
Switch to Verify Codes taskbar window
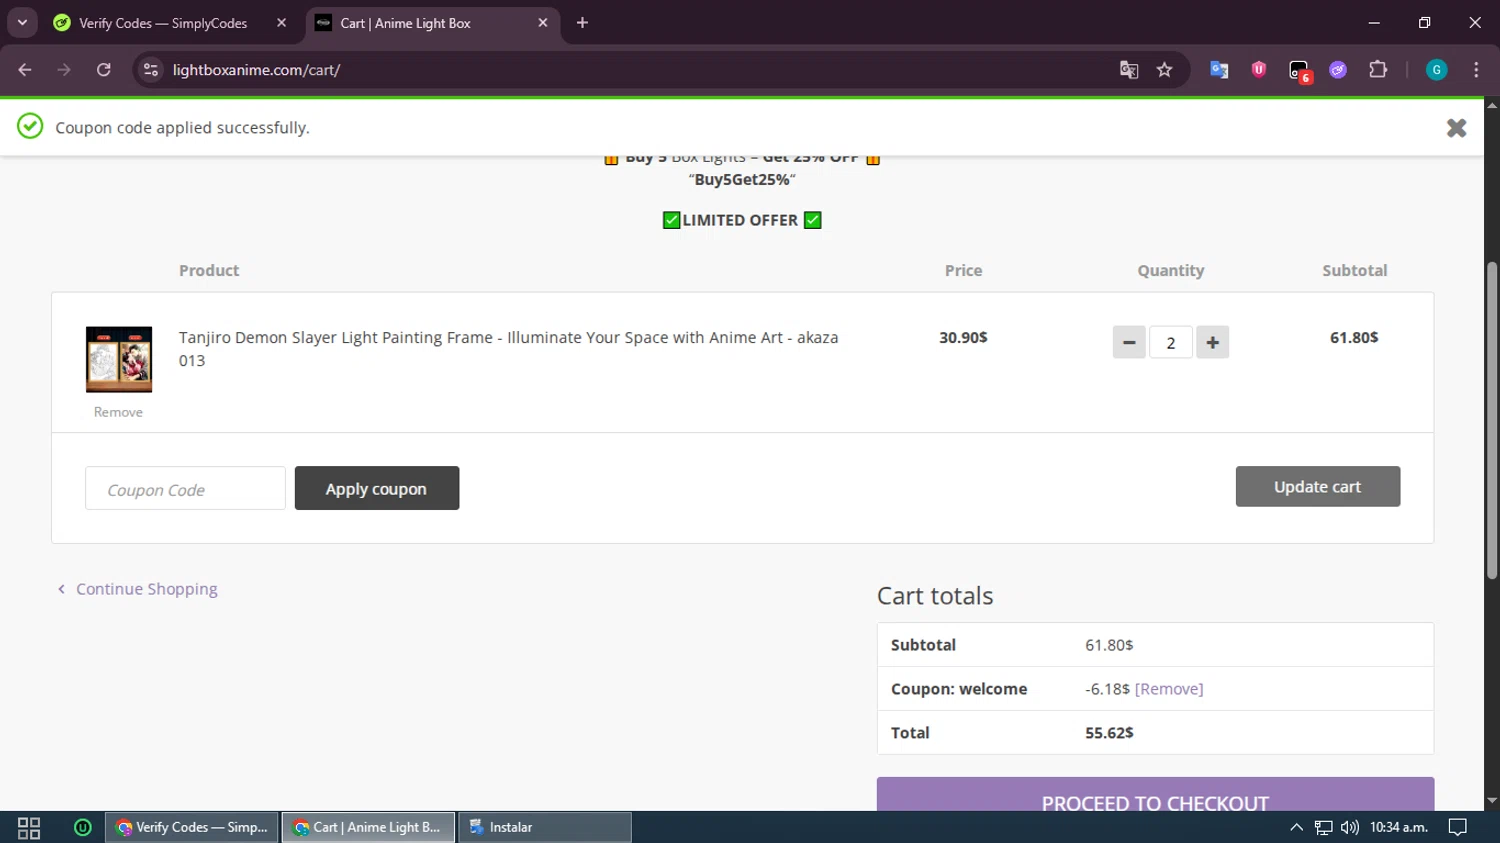pyautogui.click(x=192, y=827)
